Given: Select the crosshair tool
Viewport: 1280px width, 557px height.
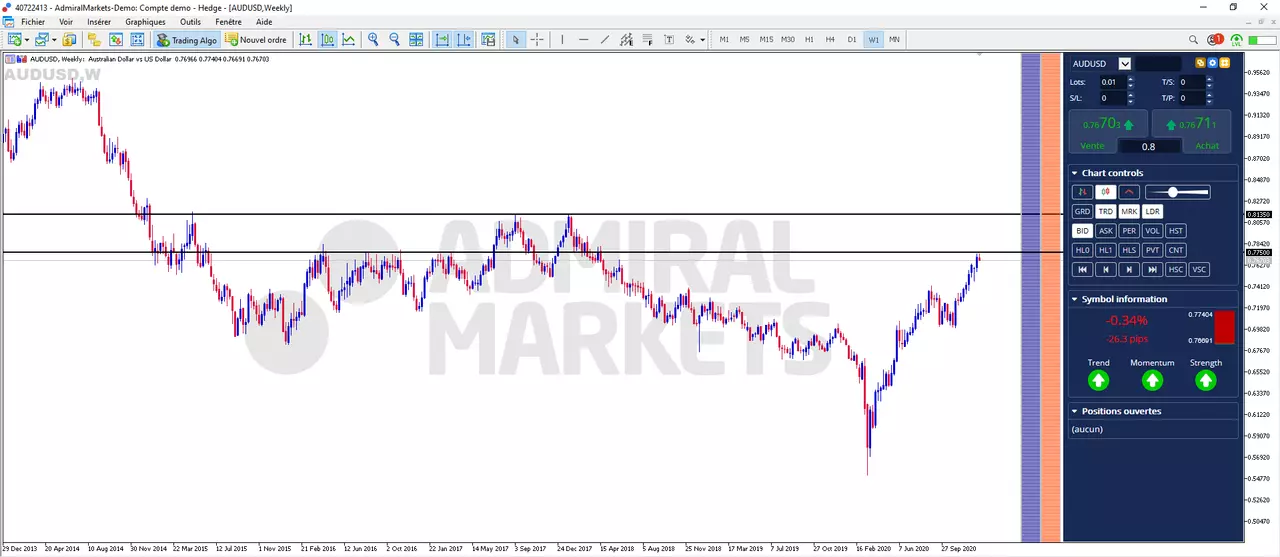Looking at the screenshot, I should coord(537,40).
